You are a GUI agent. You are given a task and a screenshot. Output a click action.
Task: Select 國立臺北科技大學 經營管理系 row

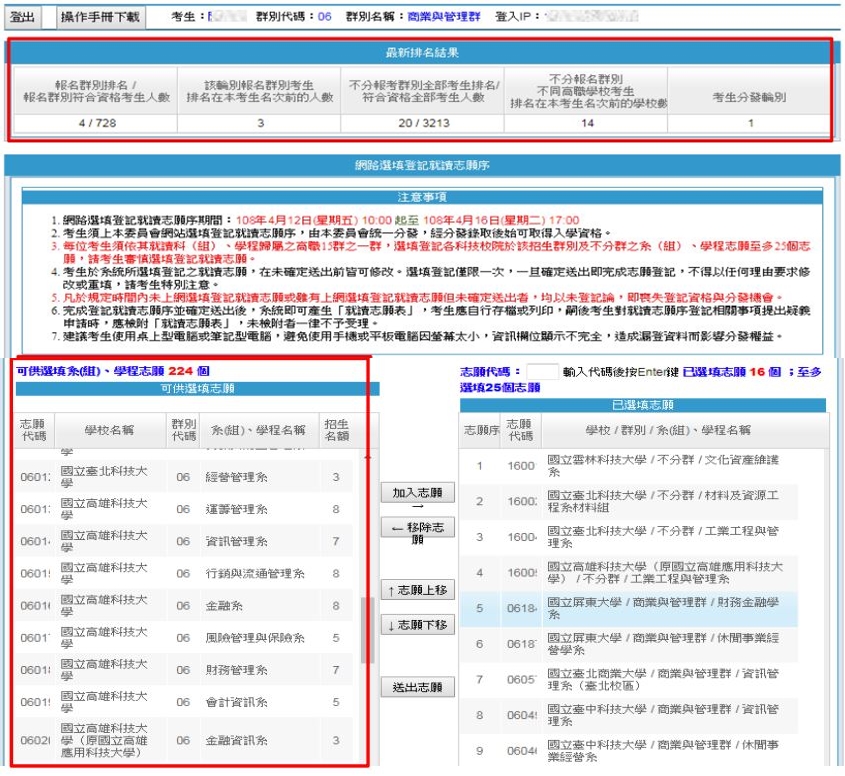point(185,477)
